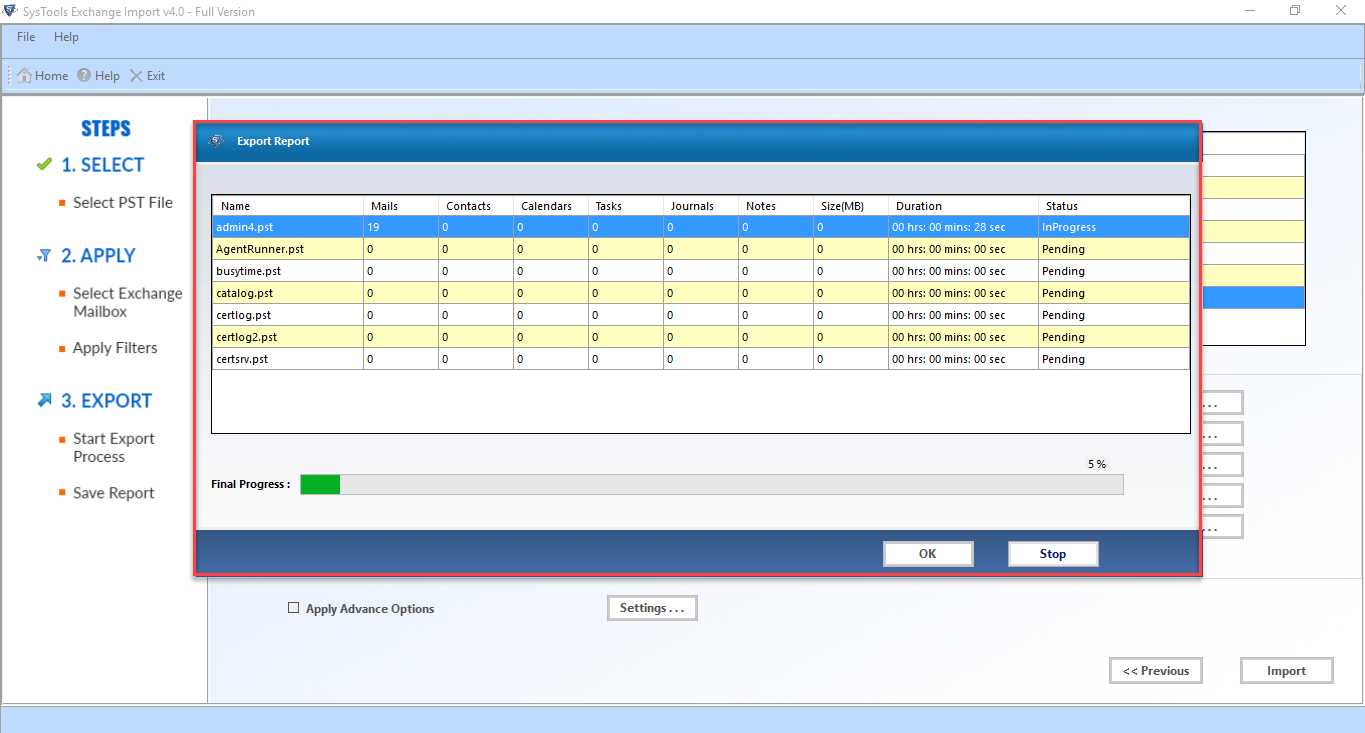Click Pending status of AgentRunner.pst

1114,249
